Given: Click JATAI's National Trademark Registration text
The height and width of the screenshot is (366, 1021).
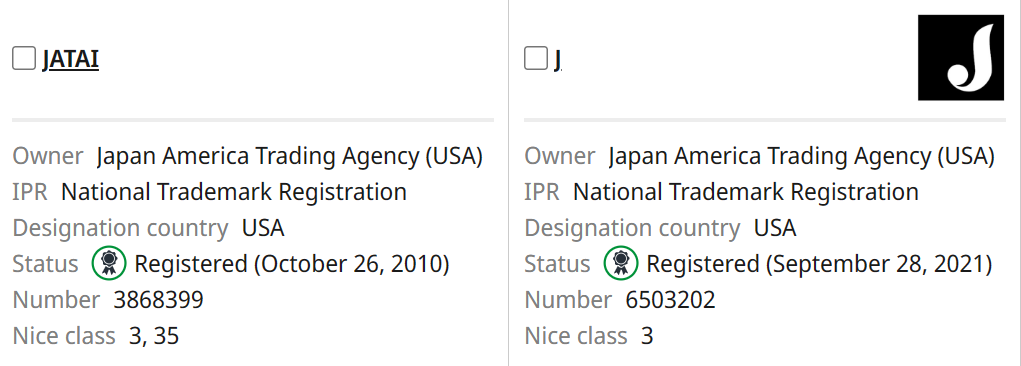Looking at the screenshot, I should coord(234,192).
